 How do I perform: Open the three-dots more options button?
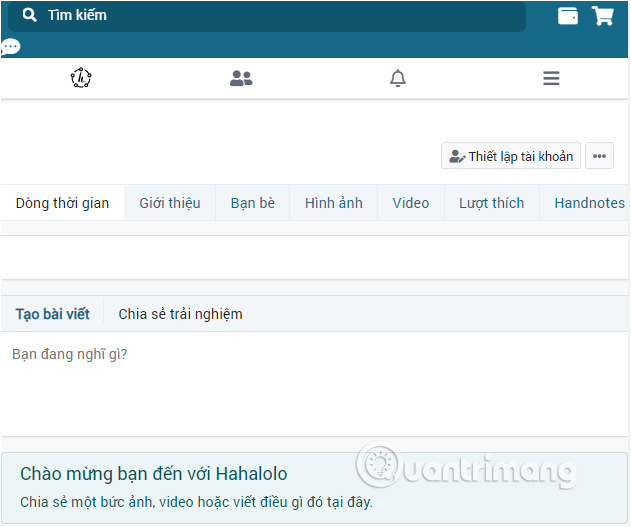(599, 156)
